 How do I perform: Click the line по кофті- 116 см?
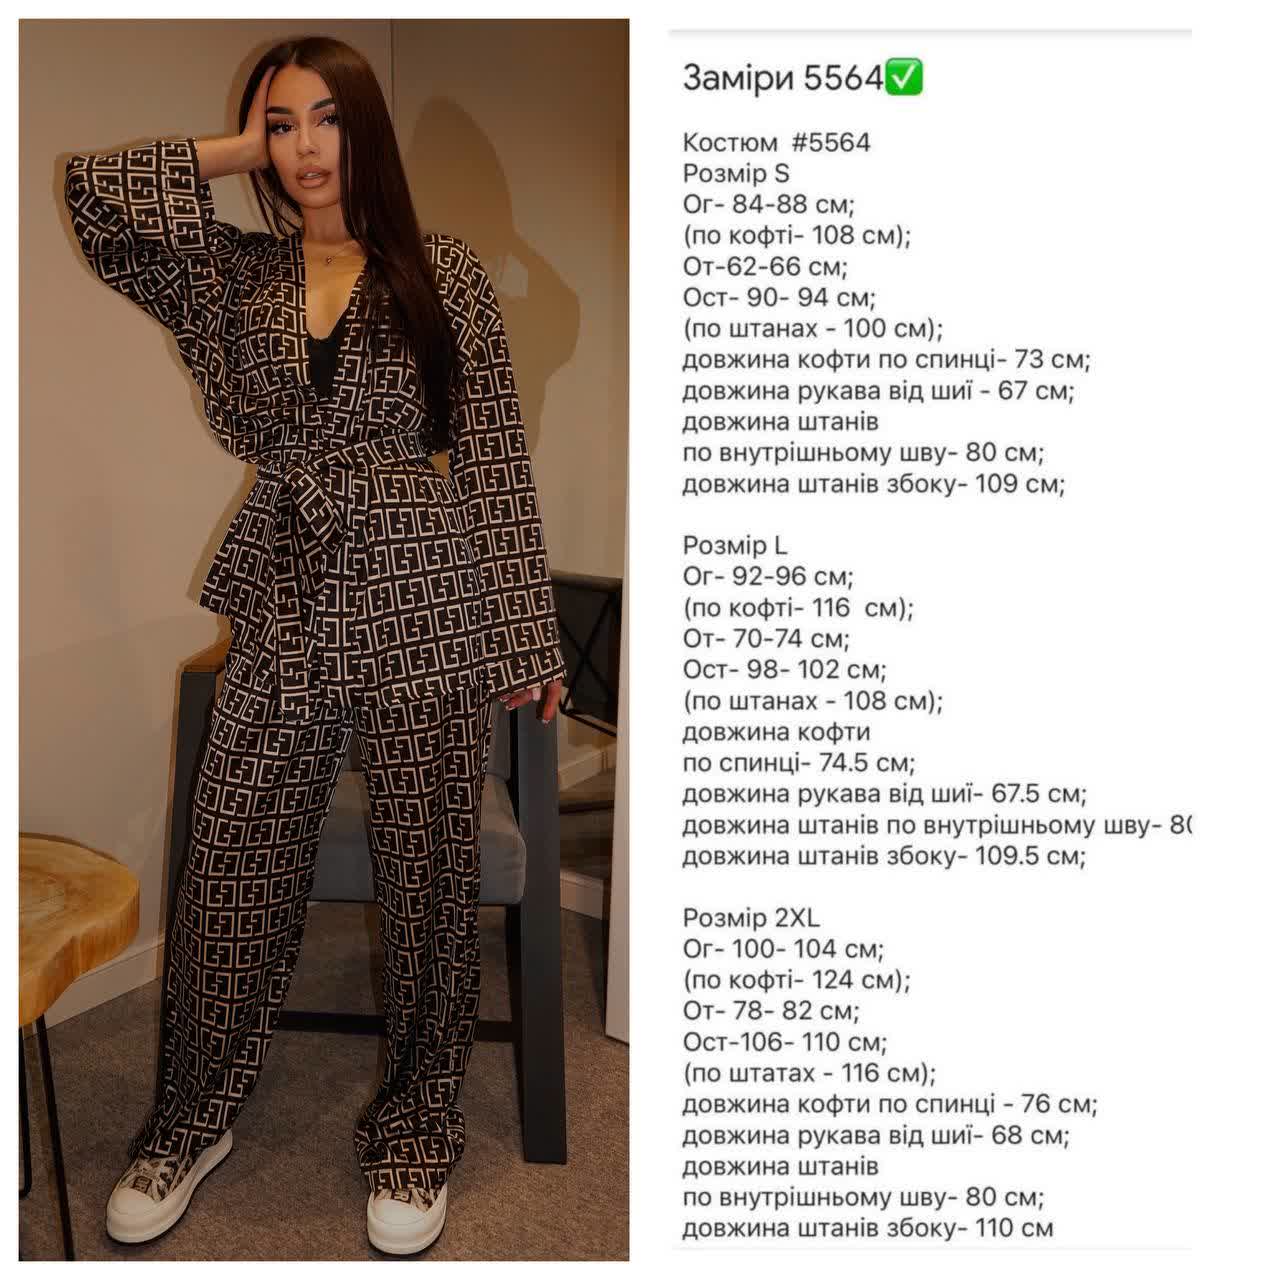(798, 607)
